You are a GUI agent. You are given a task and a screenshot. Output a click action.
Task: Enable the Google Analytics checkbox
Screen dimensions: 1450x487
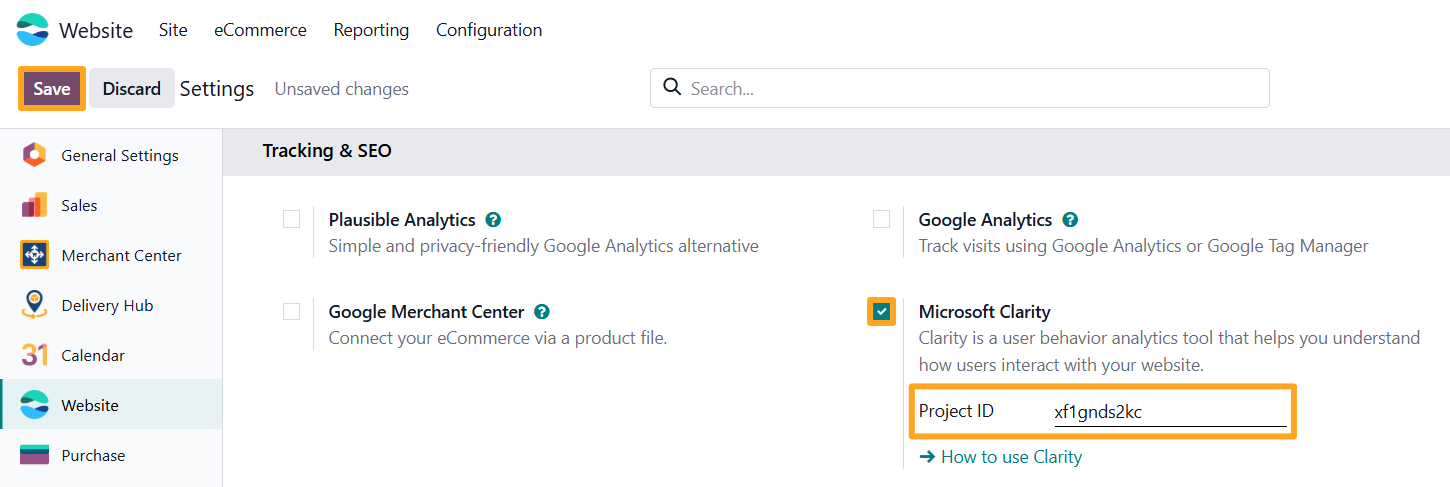[881, 219]
